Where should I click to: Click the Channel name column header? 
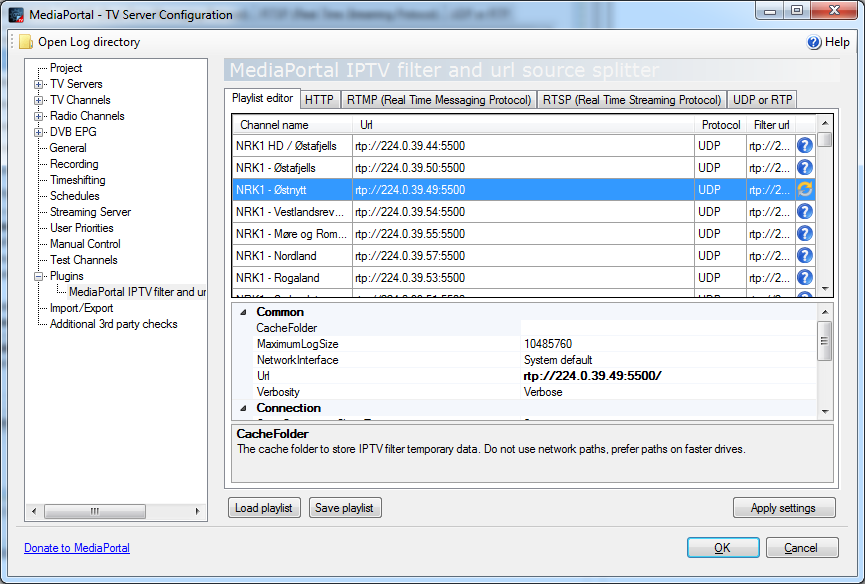293,125
